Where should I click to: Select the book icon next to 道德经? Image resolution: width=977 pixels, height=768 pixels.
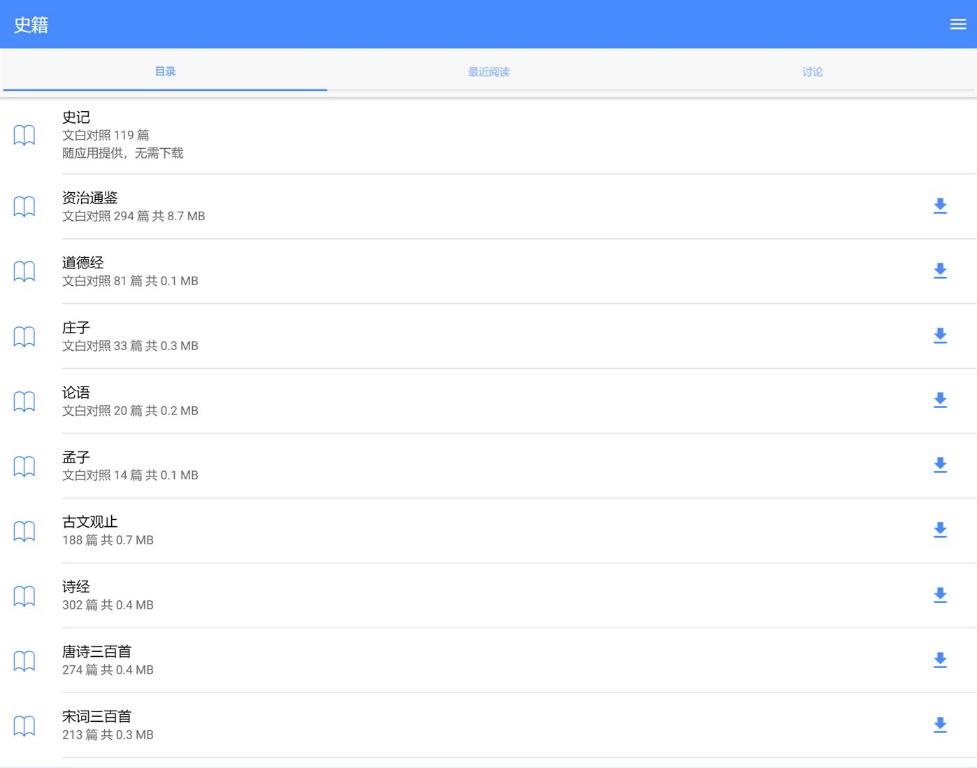coord(24,272)
